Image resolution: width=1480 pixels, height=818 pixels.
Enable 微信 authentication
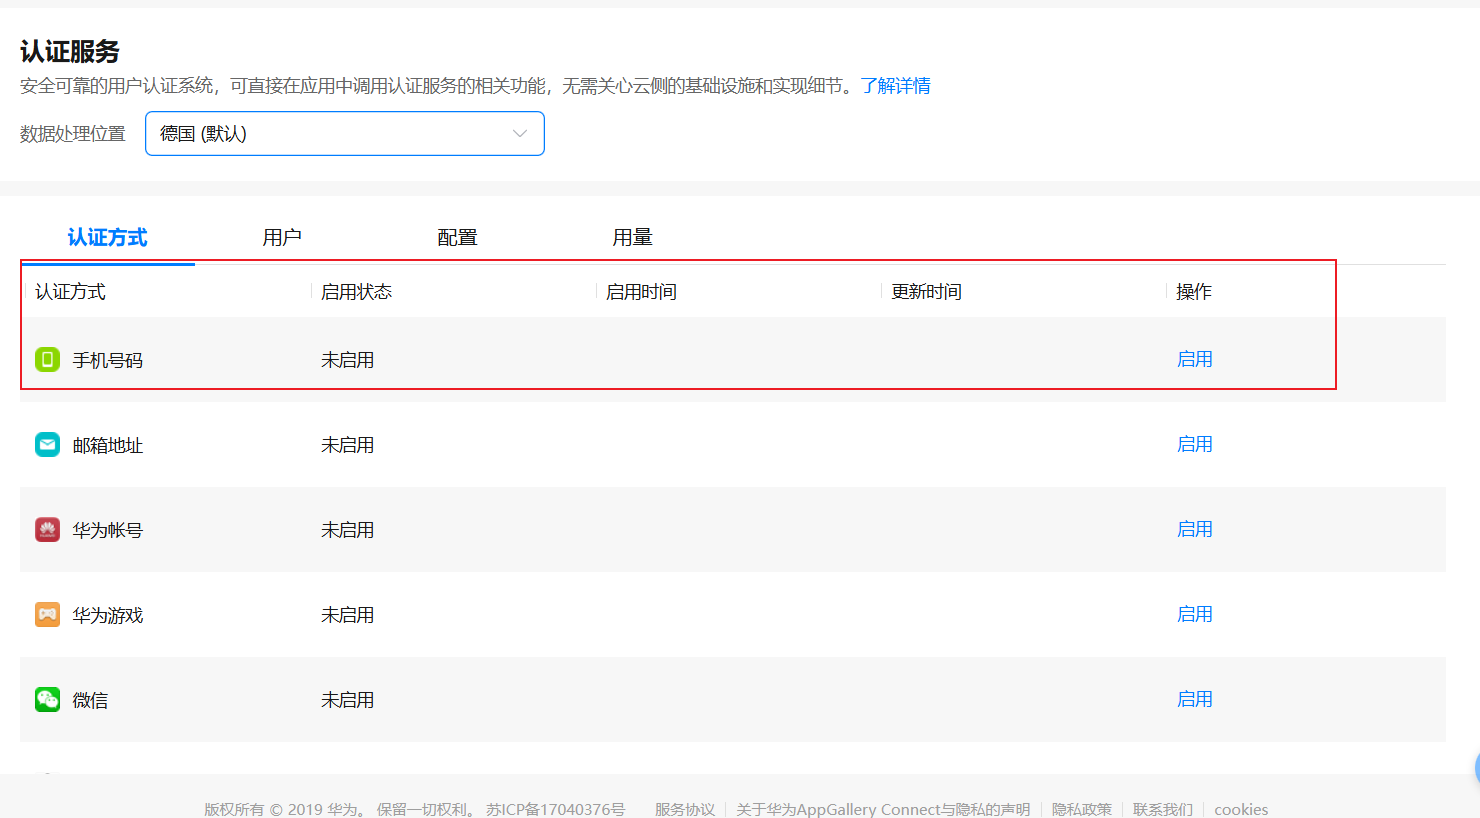(1194, 699)
